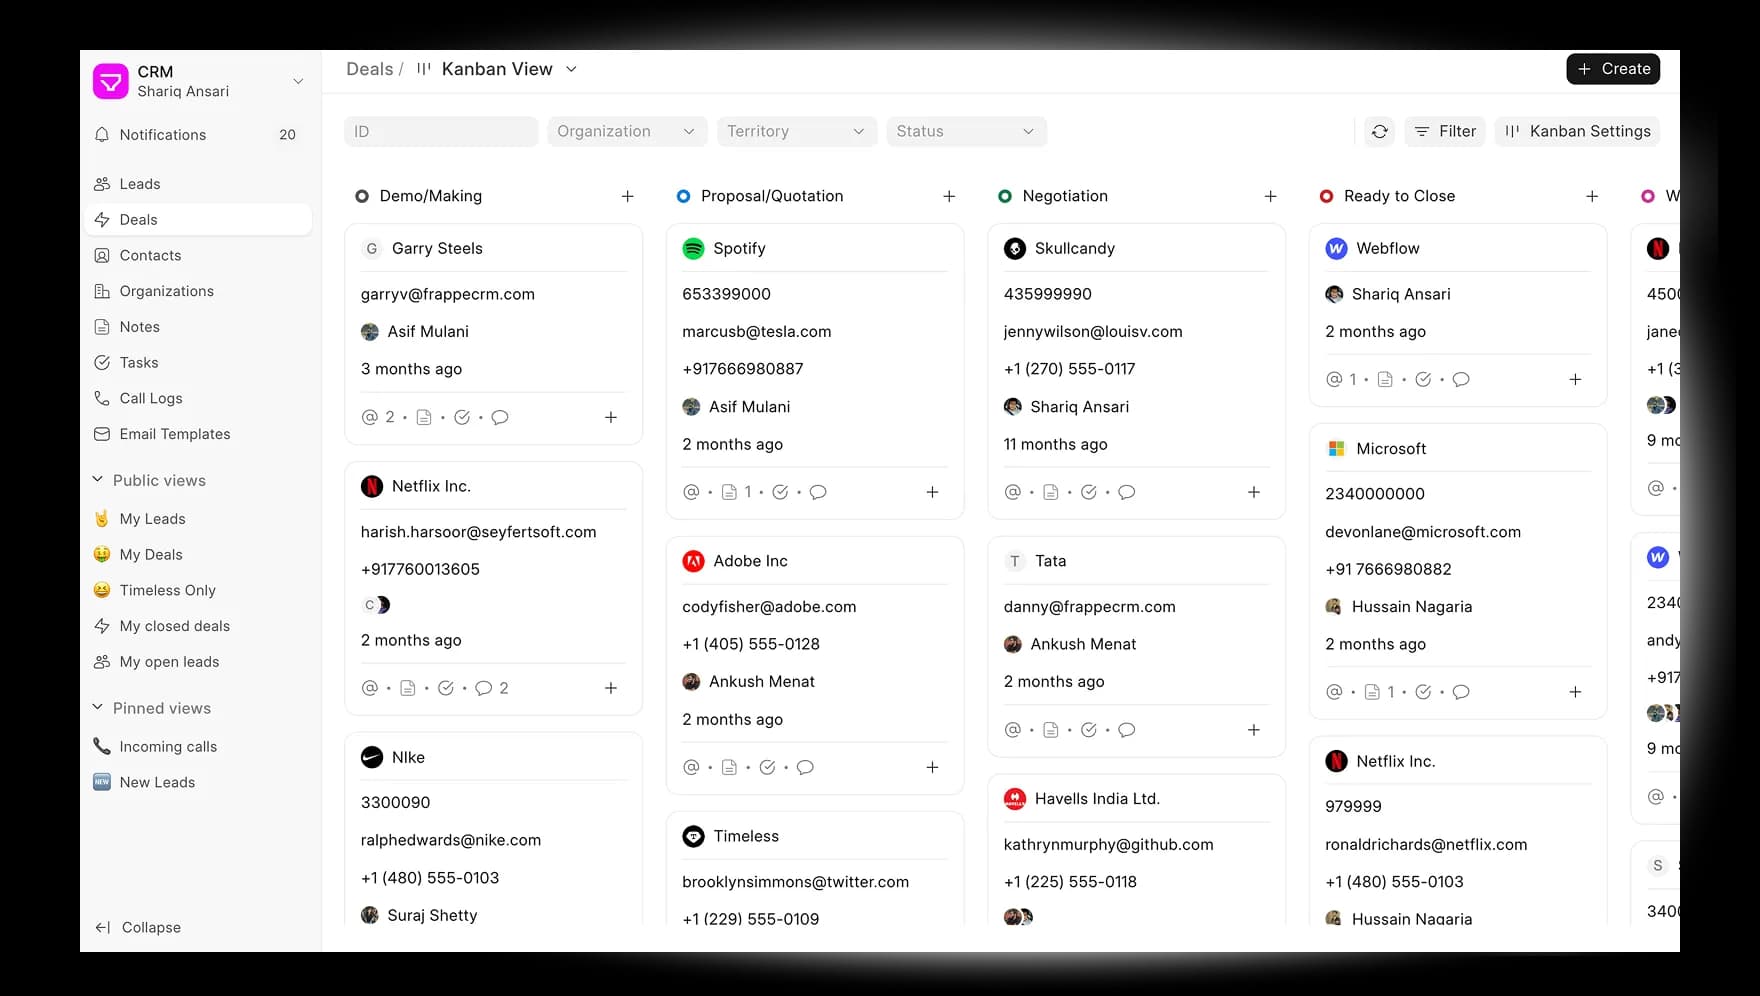Open the Timeless deal card title
The height and width of the screenshot is (996, 1760).
tap(746, 836)
